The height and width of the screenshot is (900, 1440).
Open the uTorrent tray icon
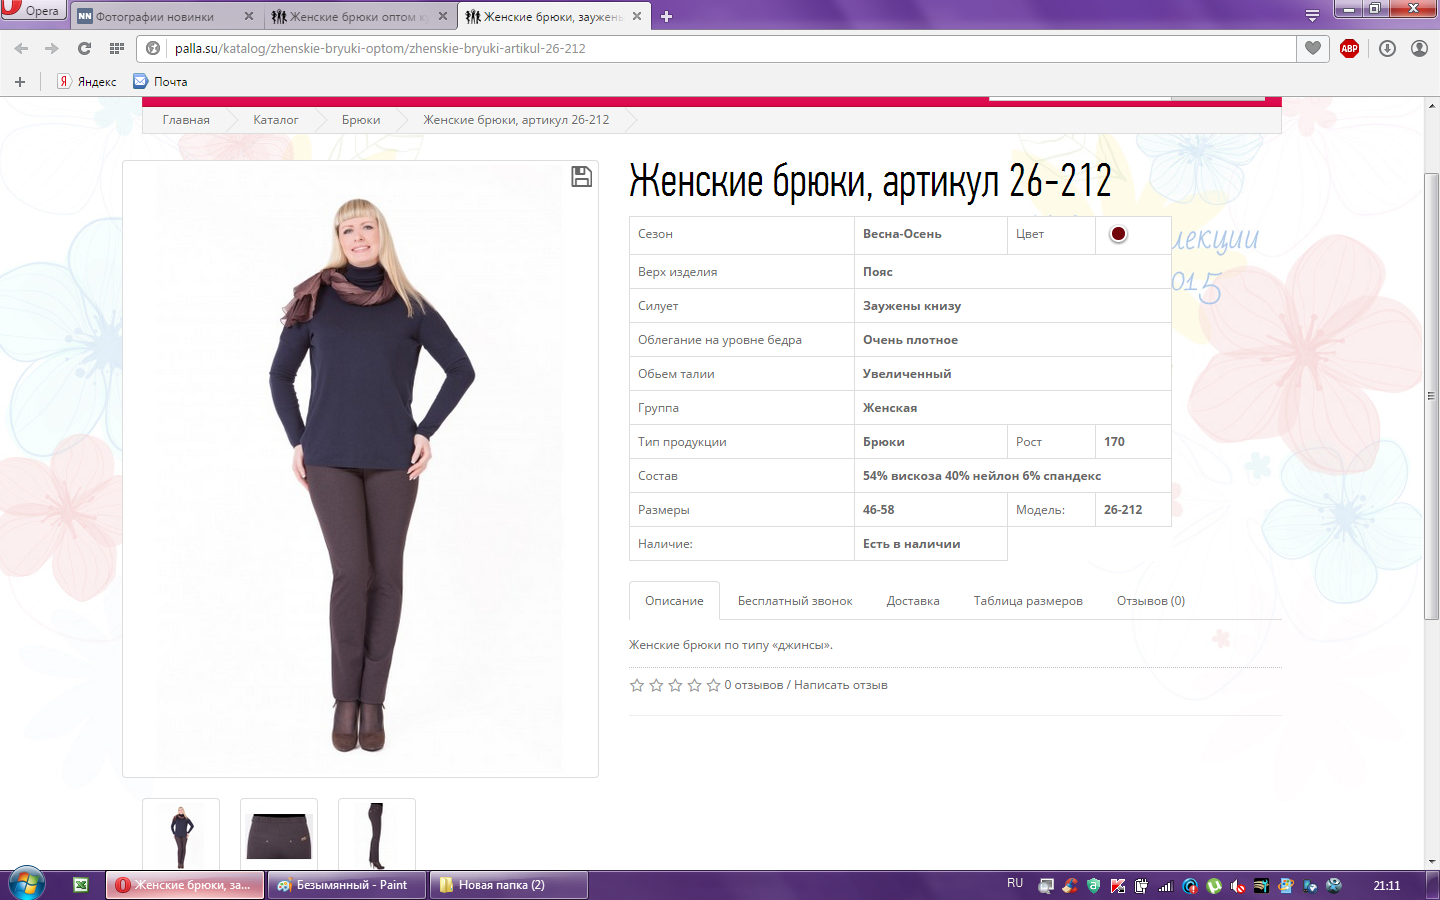[x=1214, y=886]
